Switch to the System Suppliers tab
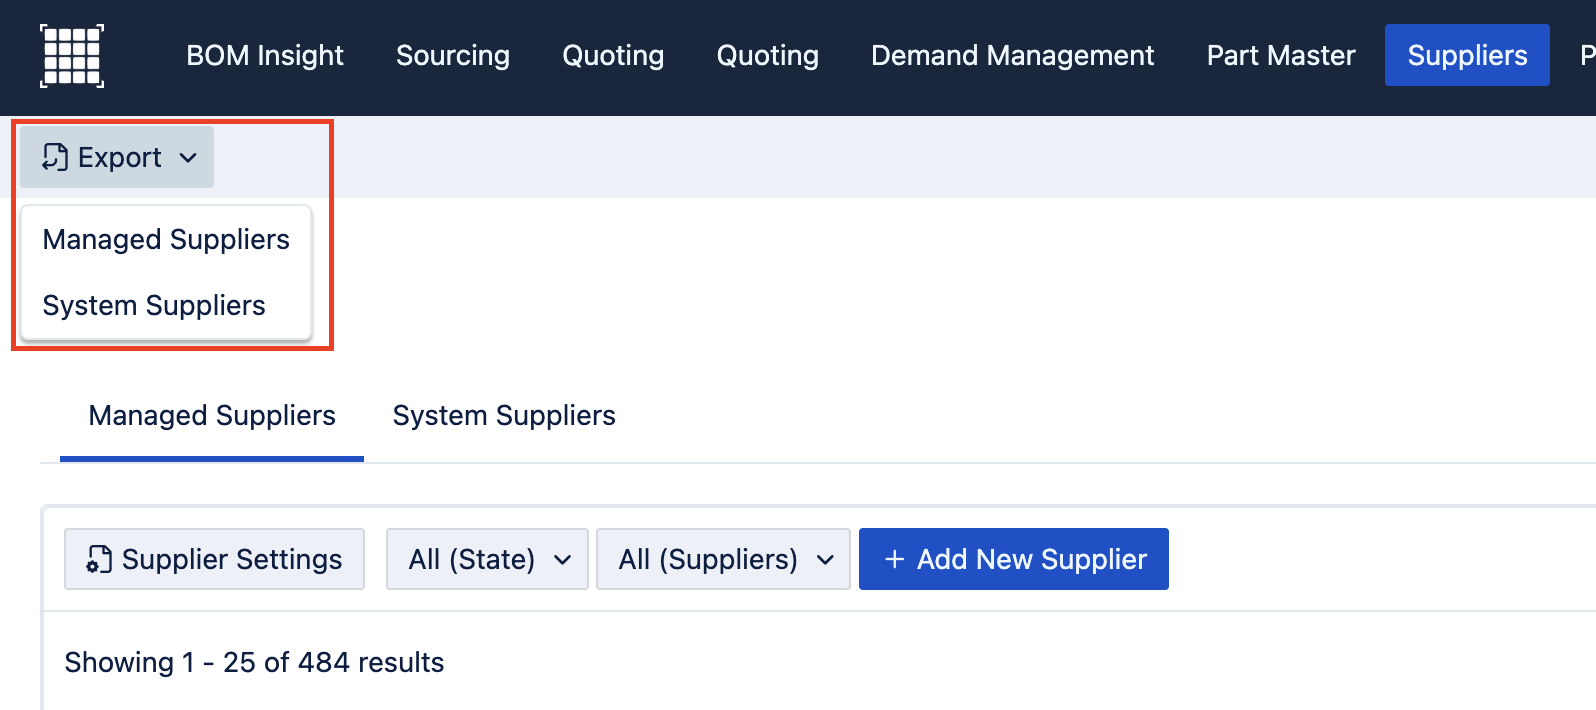The height and width of the screenshot is (710, 1596). click(504, 416)
